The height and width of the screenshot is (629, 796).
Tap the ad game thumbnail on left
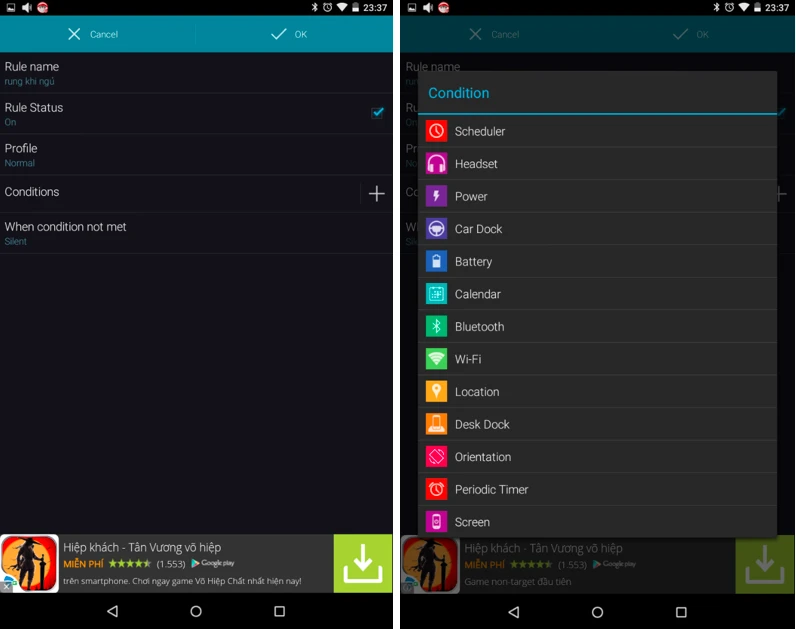(x=29, y=563)
